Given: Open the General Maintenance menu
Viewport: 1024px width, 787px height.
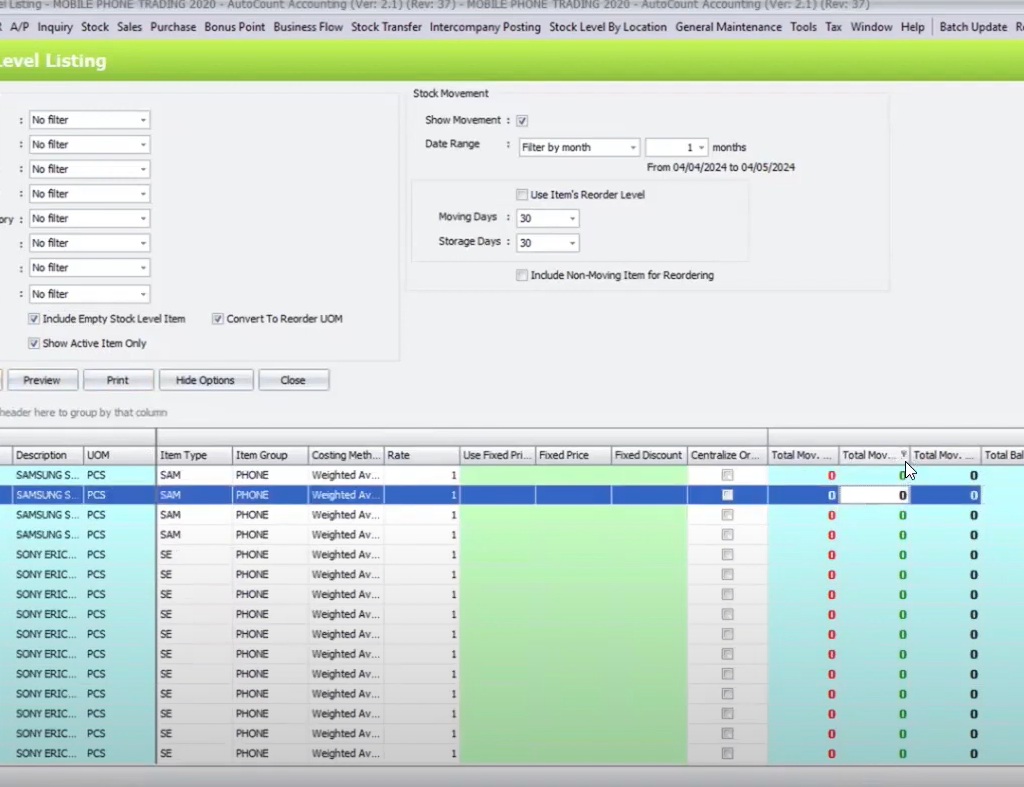Looking at the screenshot, I should (728, 27).
